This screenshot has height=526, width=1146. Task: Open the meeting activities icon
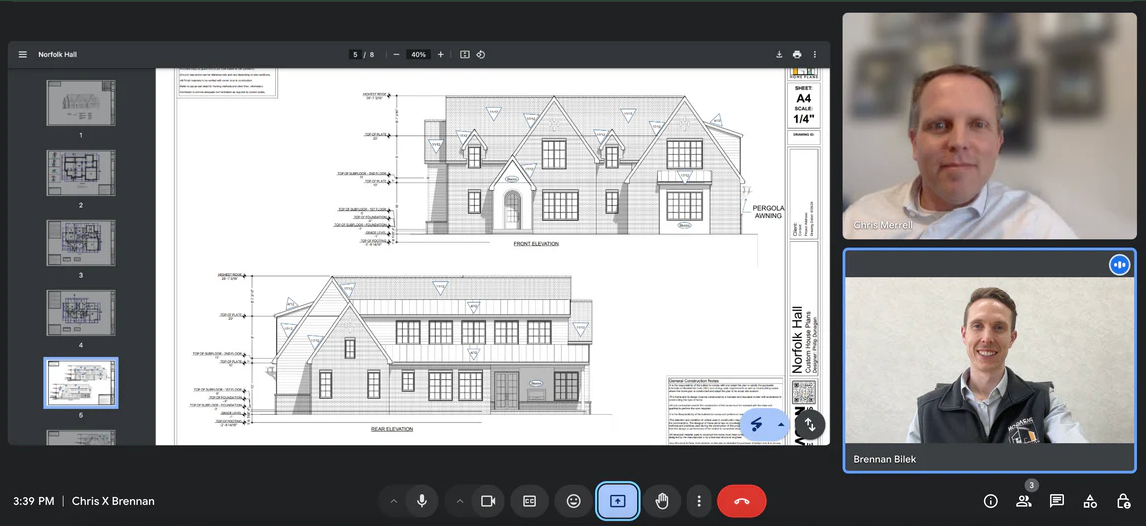[x=1090, y=501]
